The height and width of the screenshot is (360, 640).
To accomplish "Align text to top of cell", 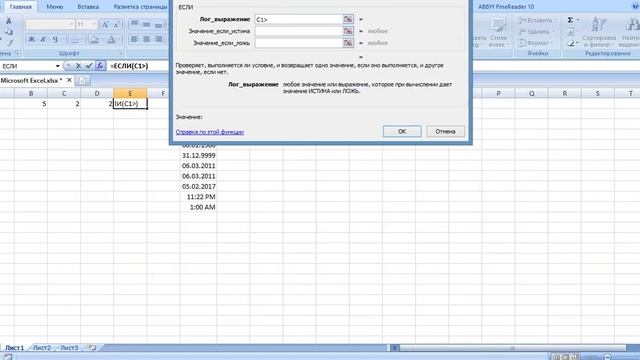I will pos(134,24).
